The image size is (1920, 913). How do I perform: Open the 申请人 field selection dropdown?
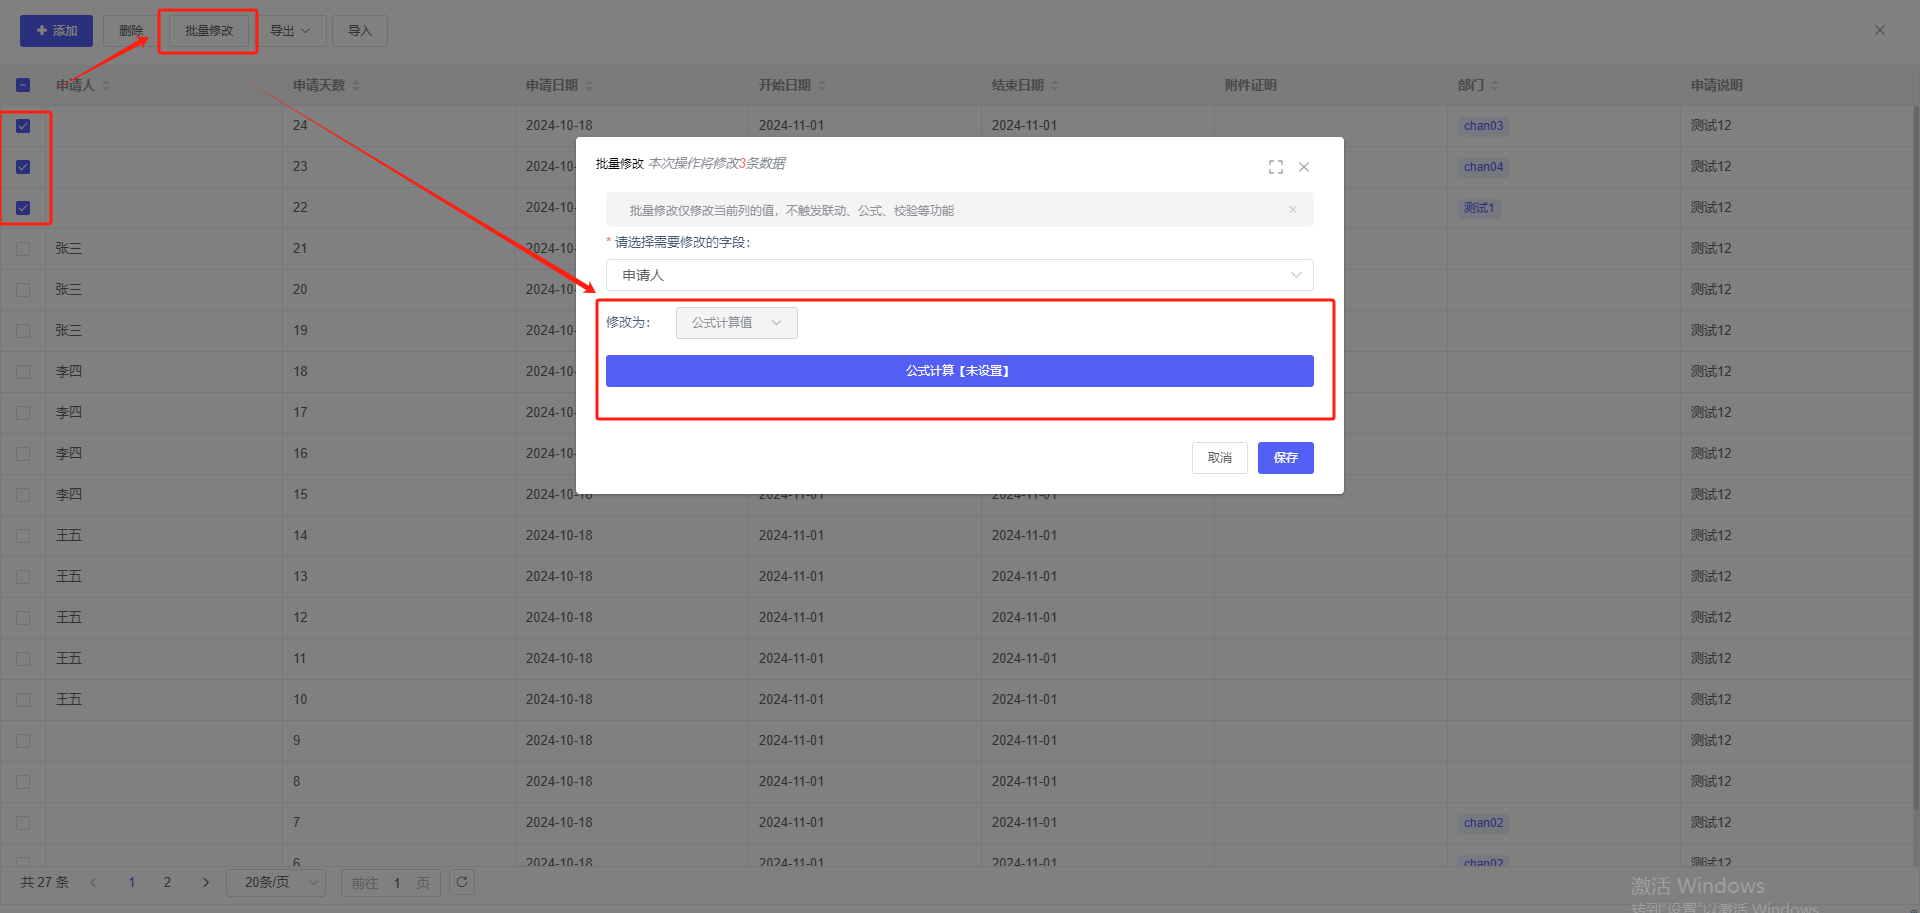(x=959, y=275)
